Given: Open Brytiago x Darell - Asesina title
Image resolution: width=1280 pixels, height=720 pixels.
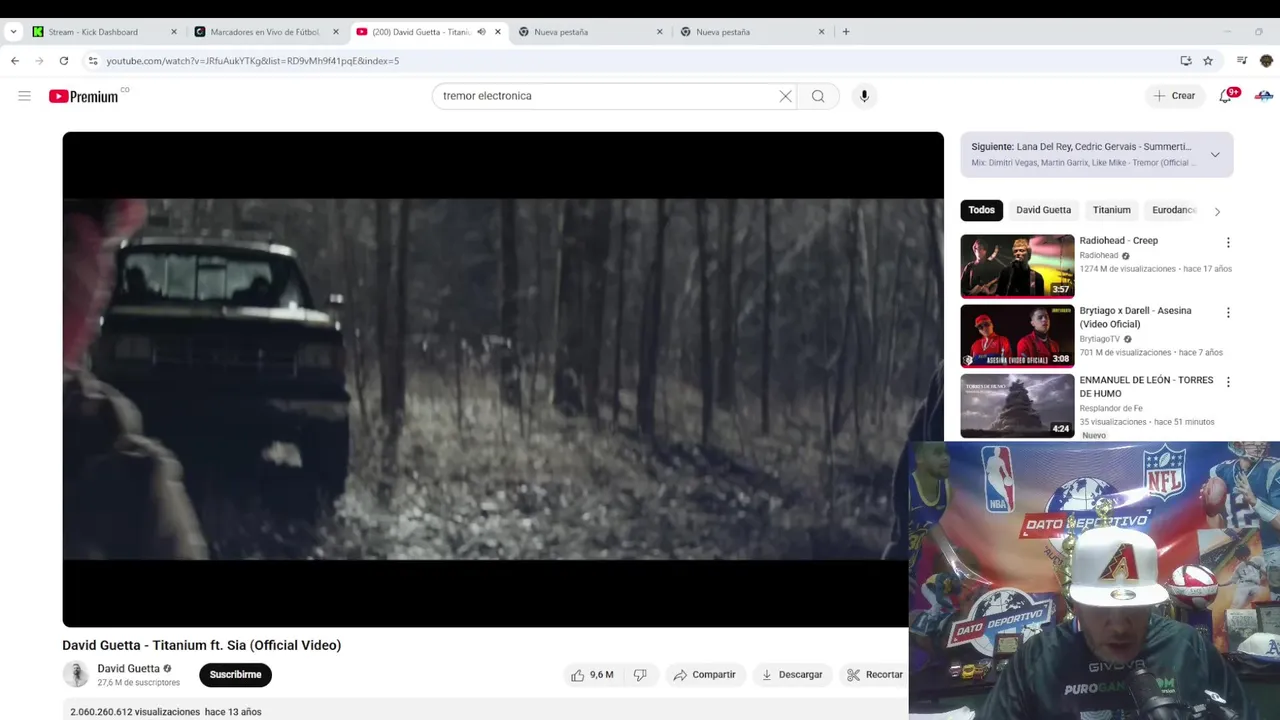Looking at the screenshot, I should [1135, 317].
